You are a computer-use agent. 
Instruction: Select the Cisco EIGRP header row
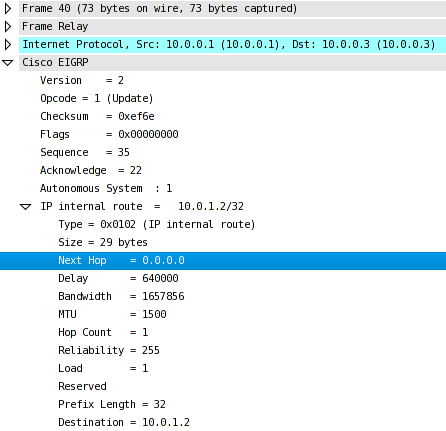pos(232,62)
